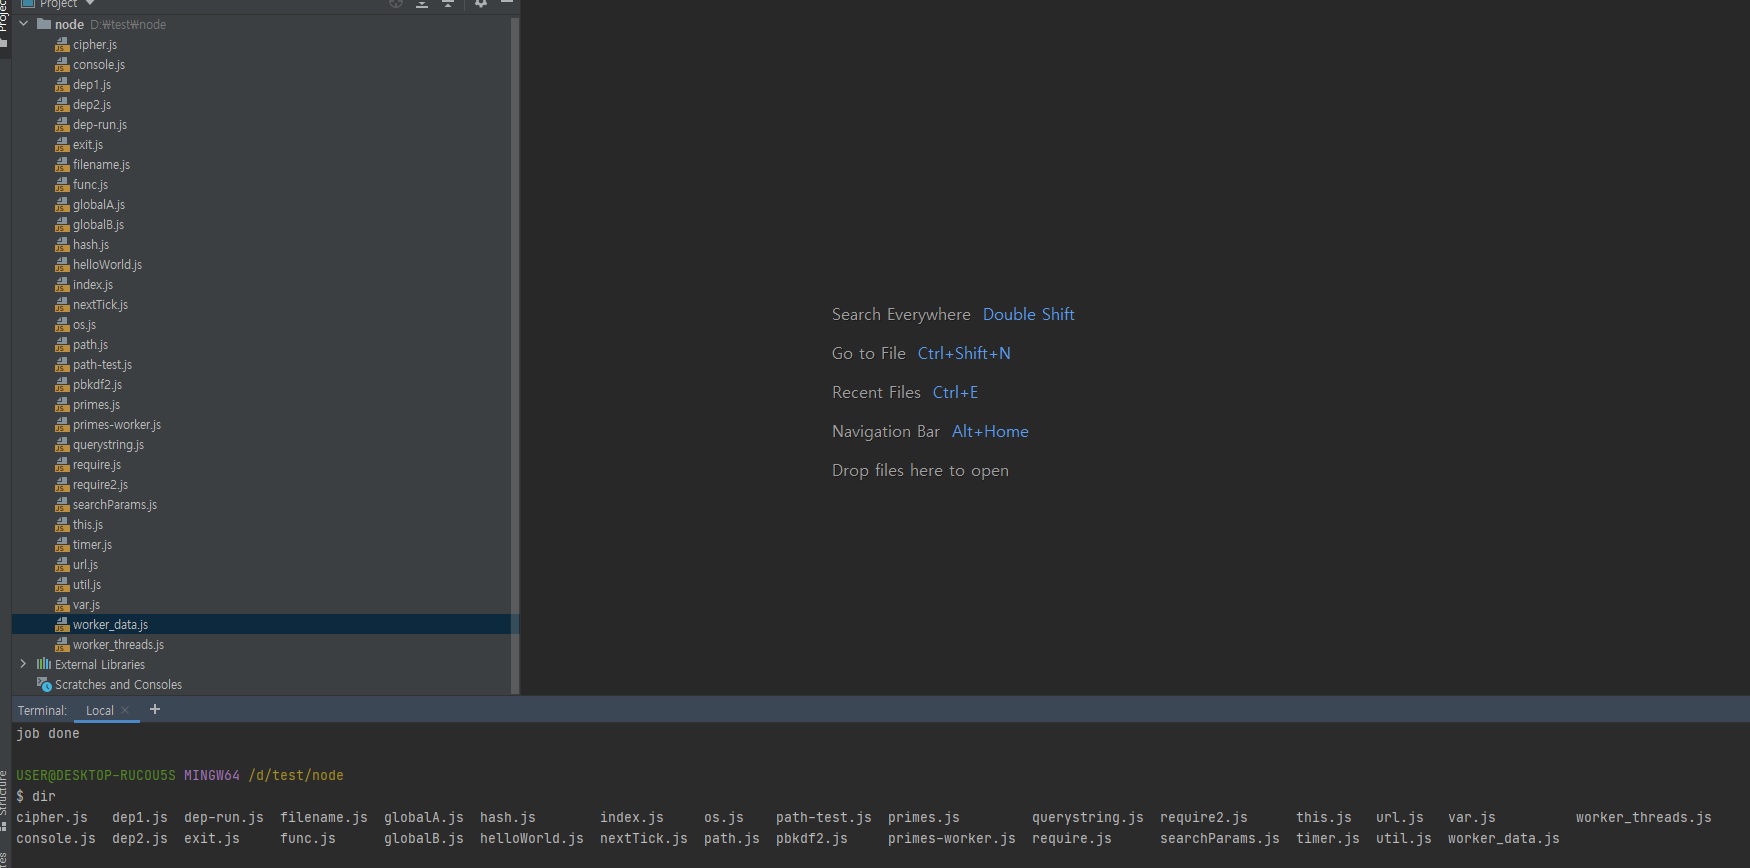Close the Local terminal tab

tap(125, 710)
